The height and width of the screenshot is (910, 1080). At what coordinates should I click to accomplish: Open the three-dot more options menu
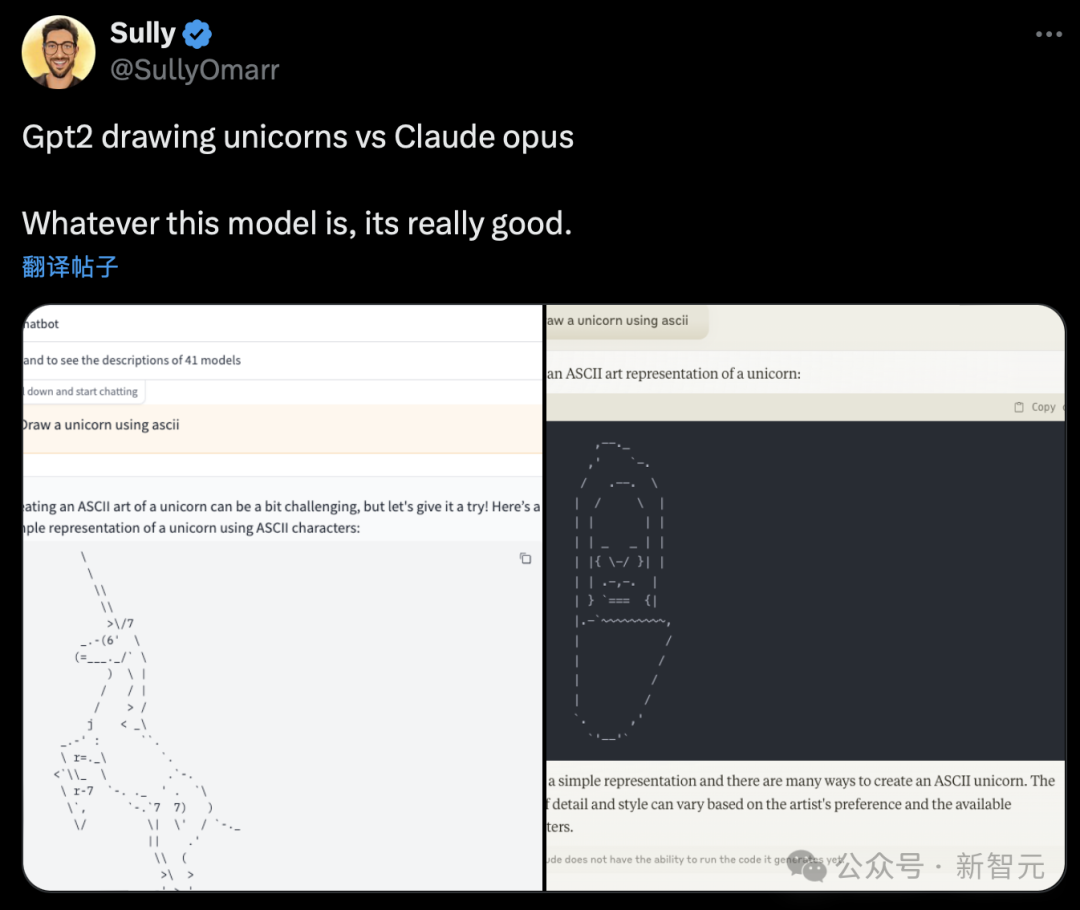pos(1048,34)
